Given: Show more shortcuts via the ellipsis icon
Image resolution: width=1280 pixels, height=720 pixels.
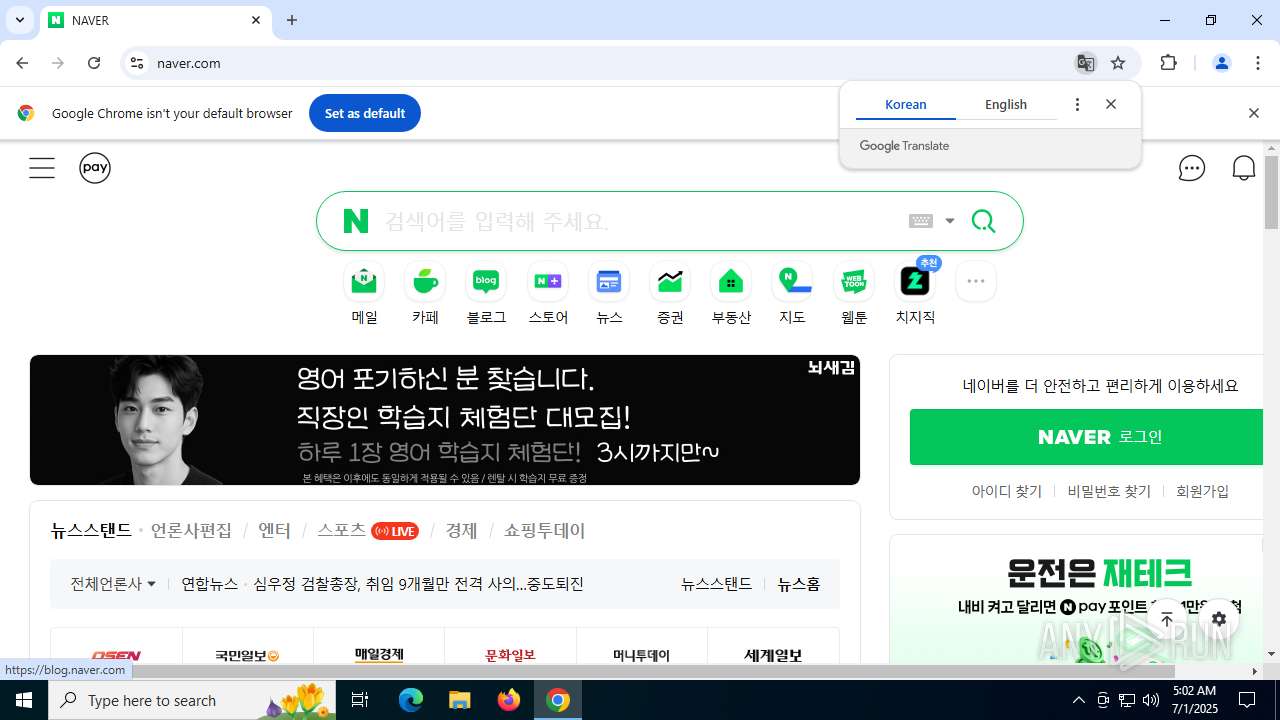Looking at the screenshot, I should (976, 282).
